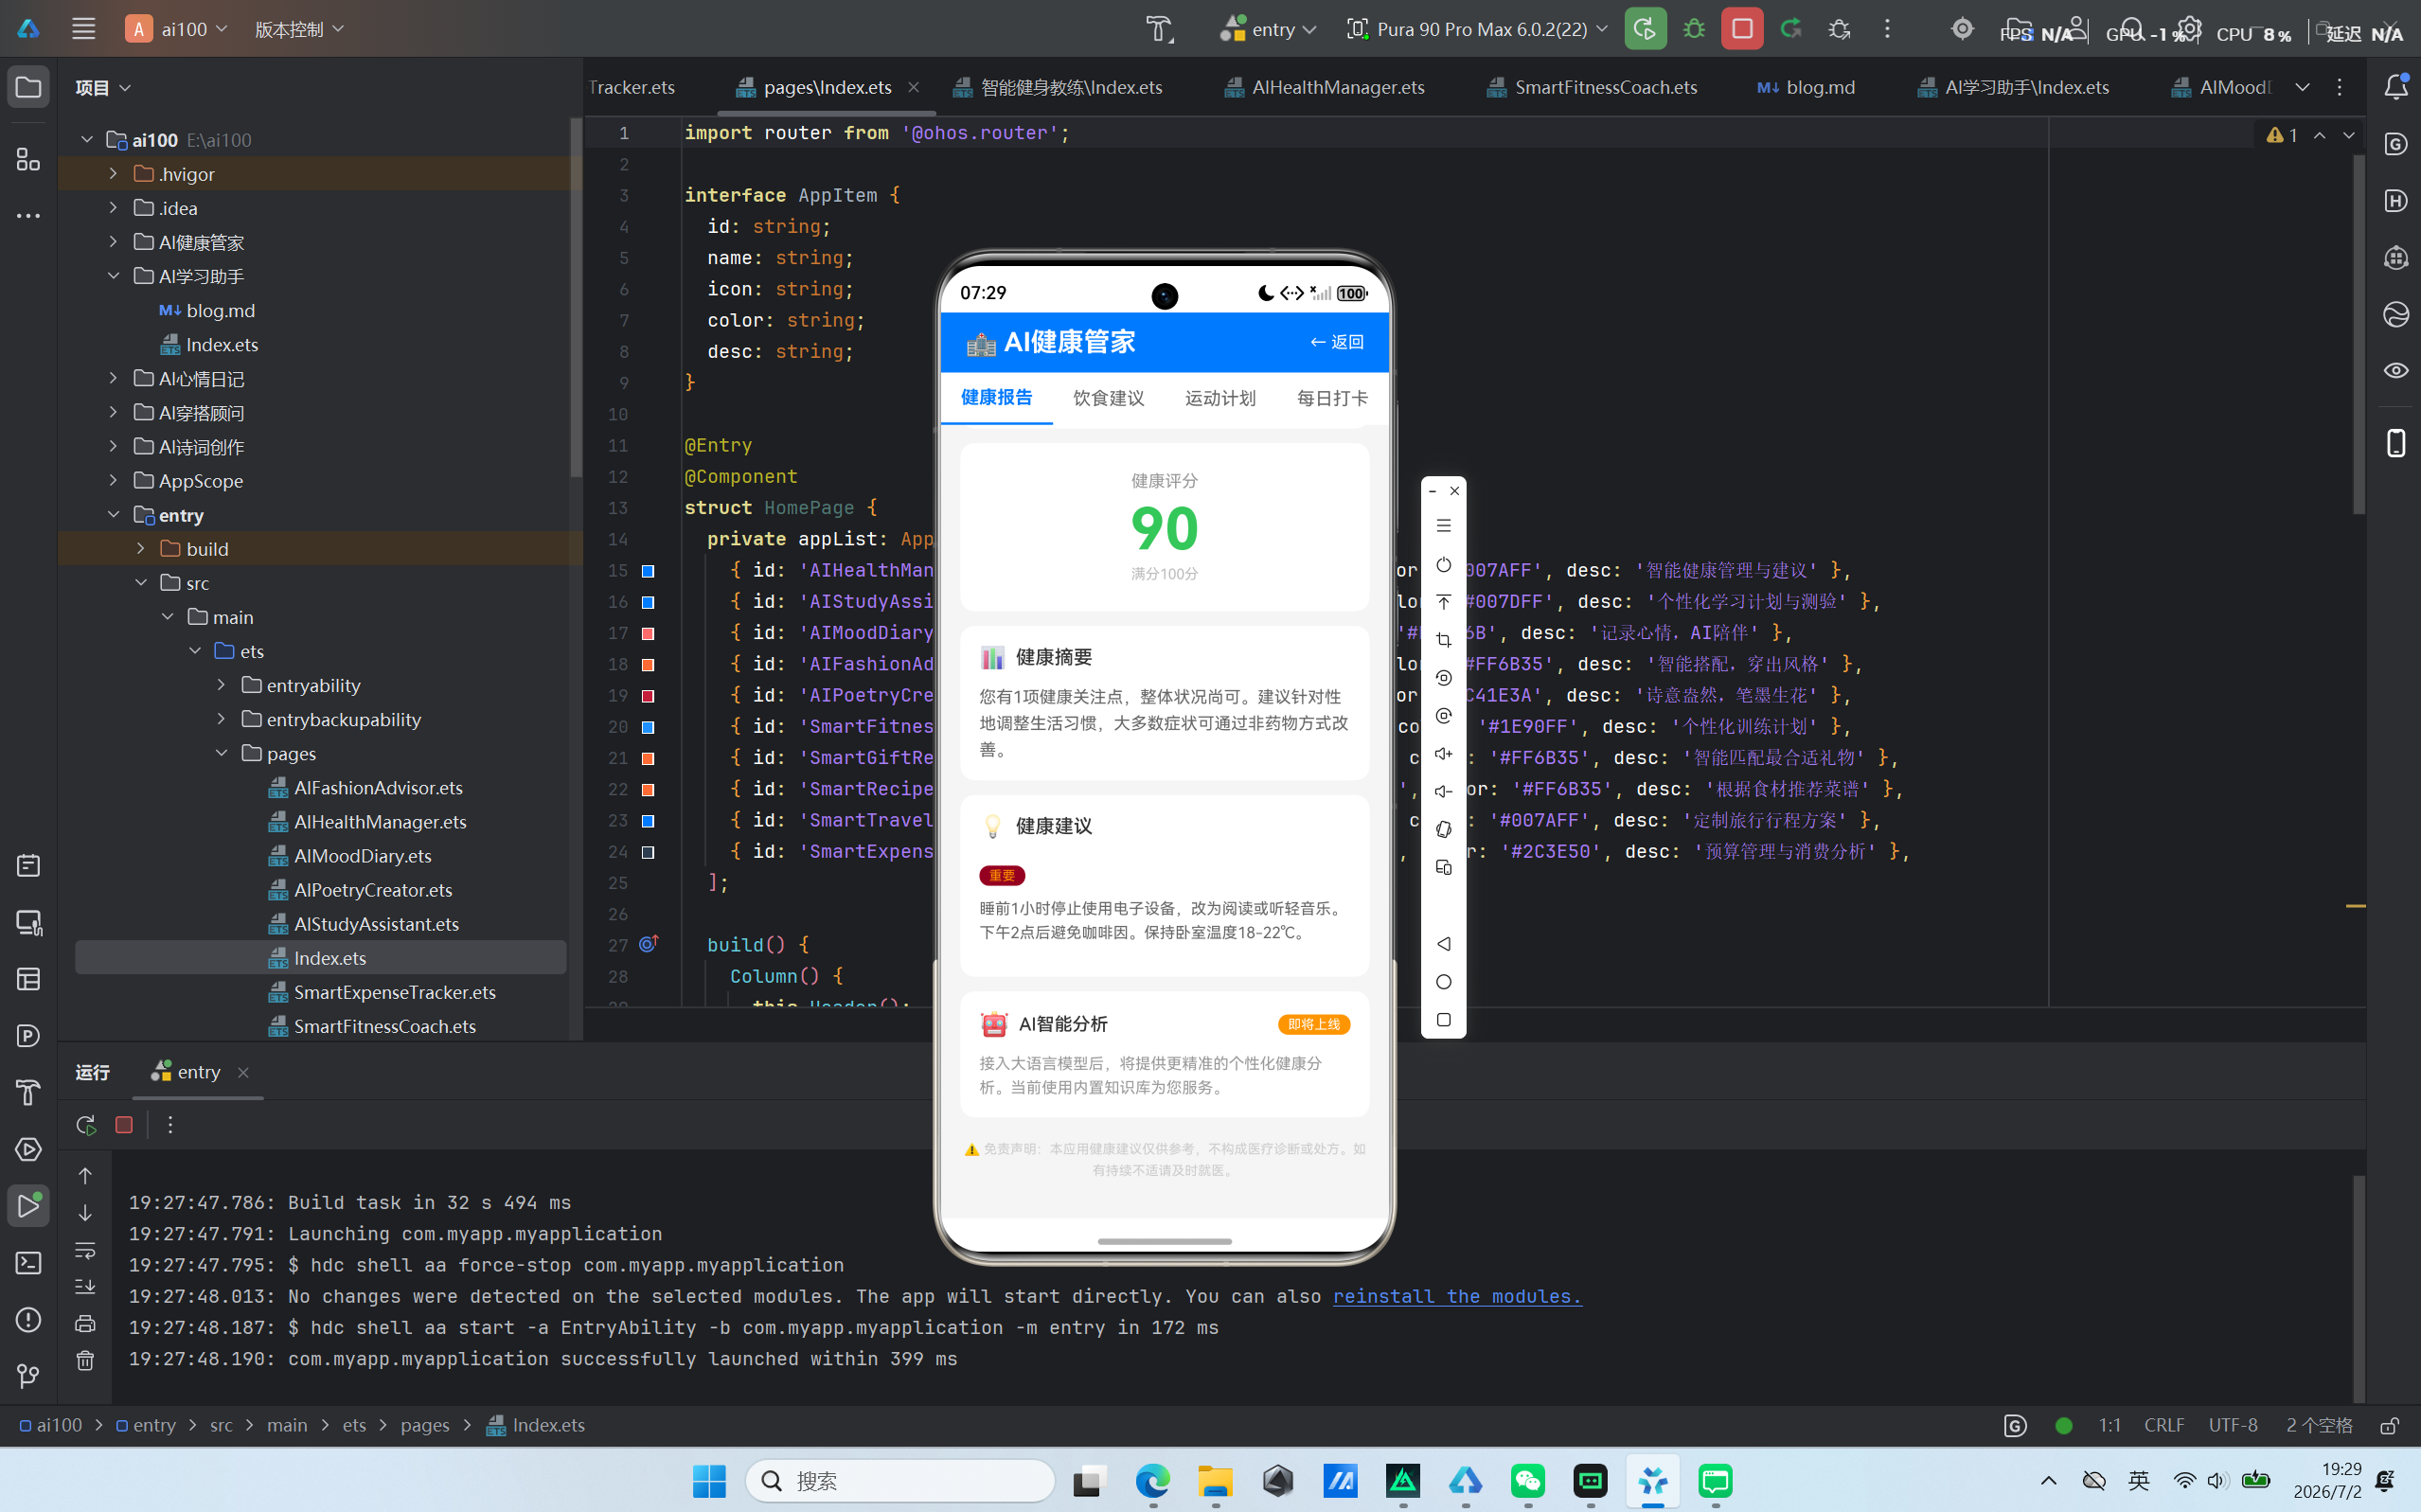The height and width of the screenshot is (1512, 2421).
Task: Tap the 返回 button in app header
Action: 1336,342
